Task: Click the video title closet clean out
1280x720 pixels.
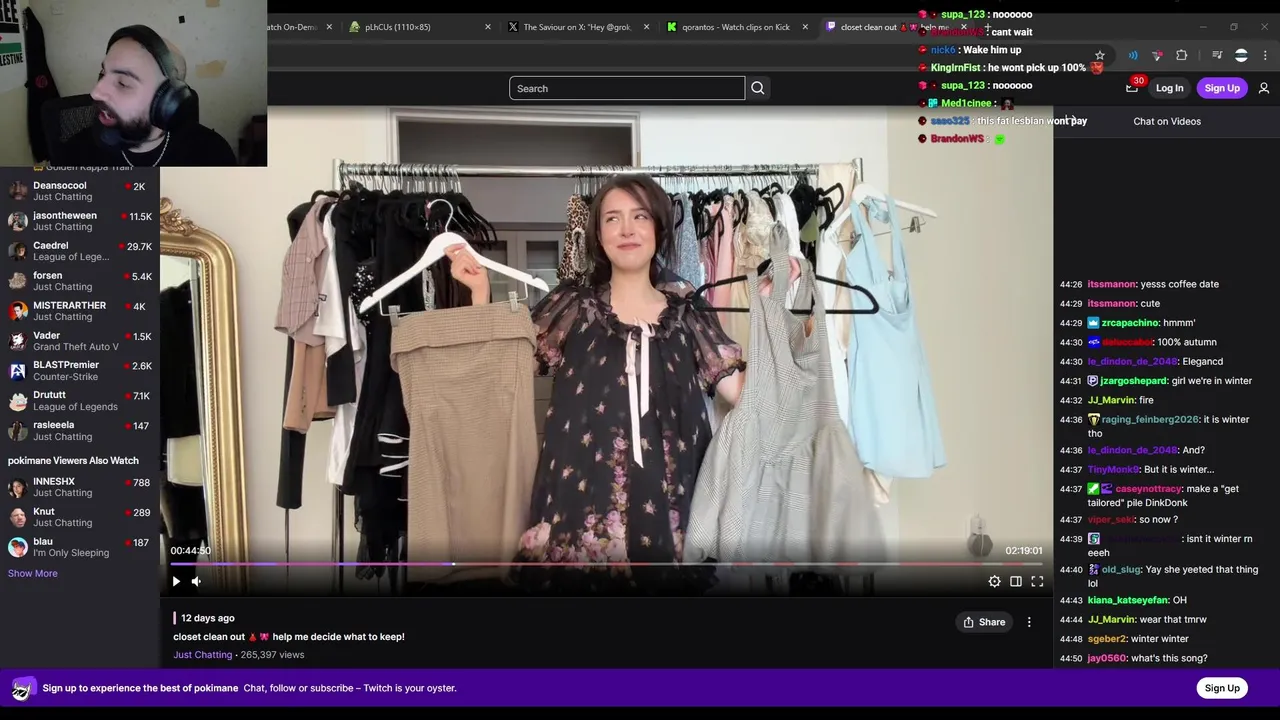Action: pyautogui.click(x=288, y=637)
